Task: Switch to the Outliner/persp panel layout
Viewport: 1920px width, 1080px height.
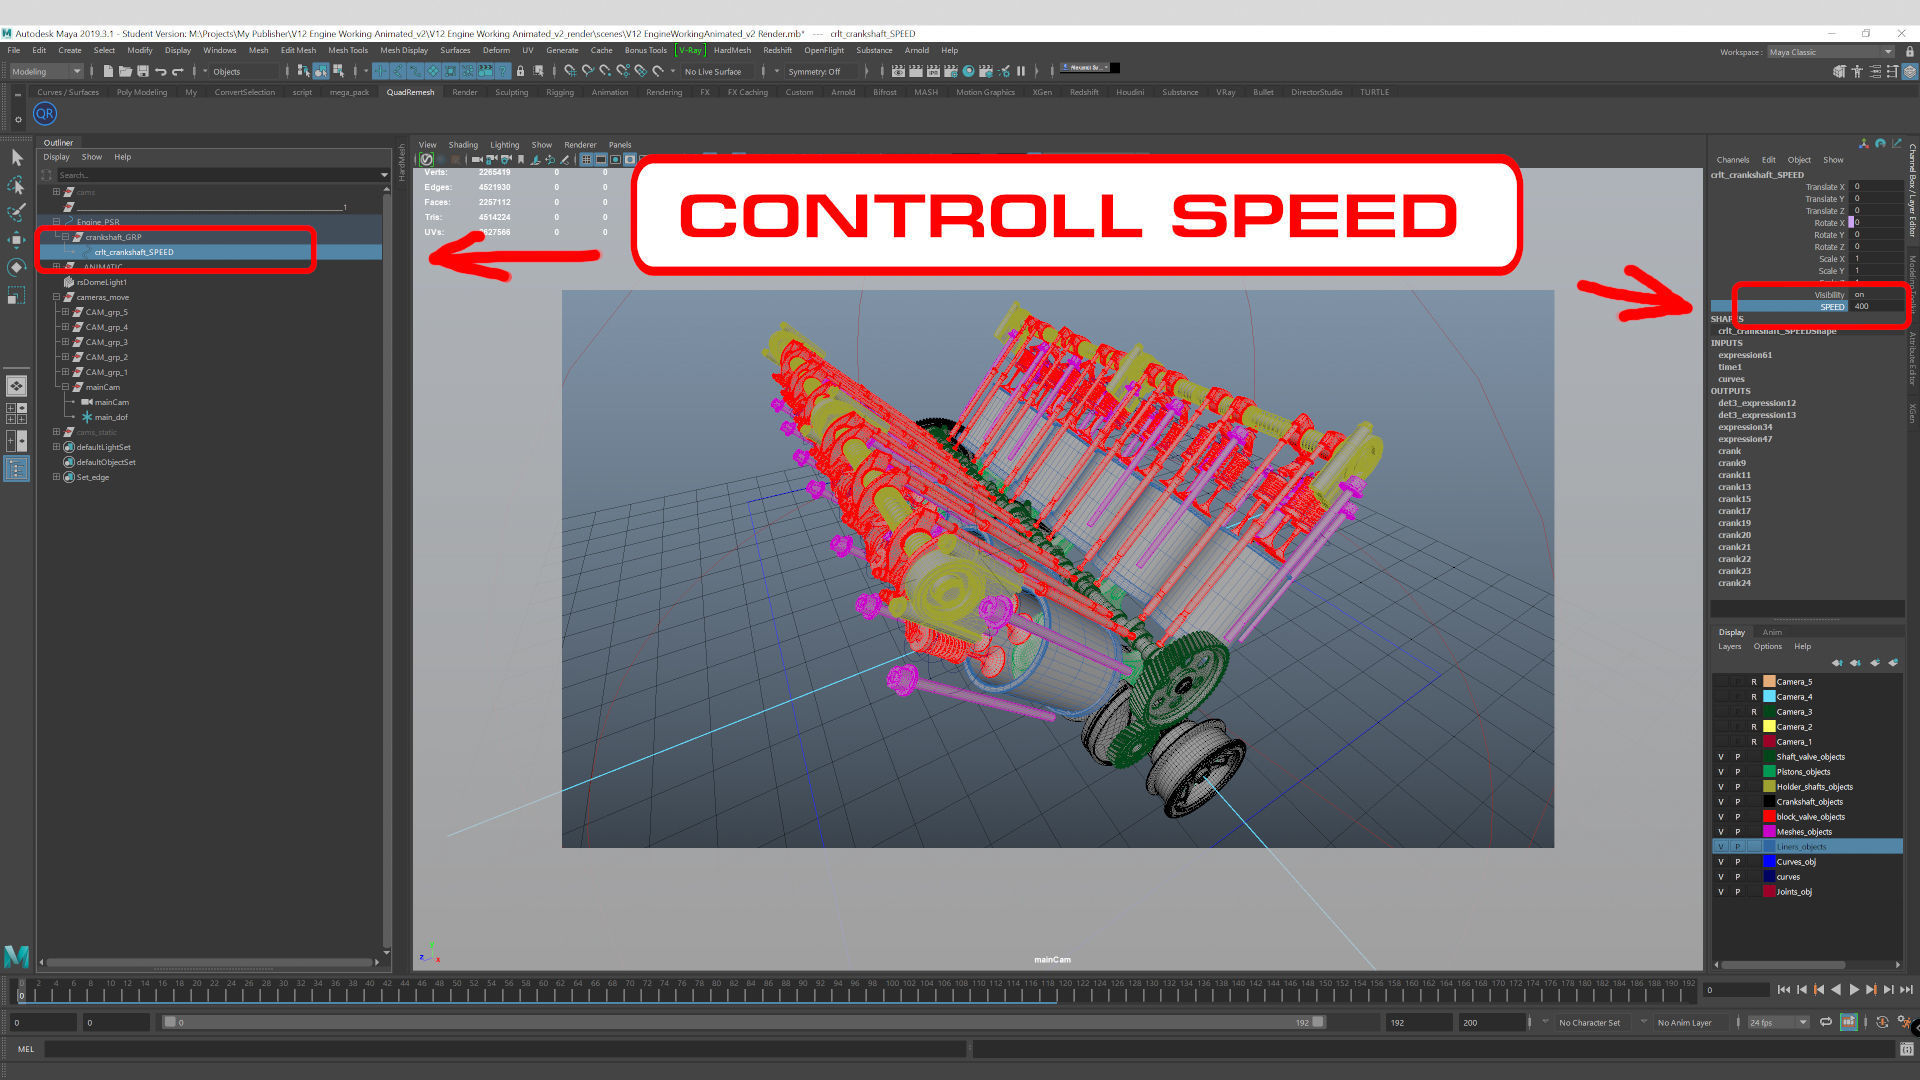Action: [x=16, y=468]
